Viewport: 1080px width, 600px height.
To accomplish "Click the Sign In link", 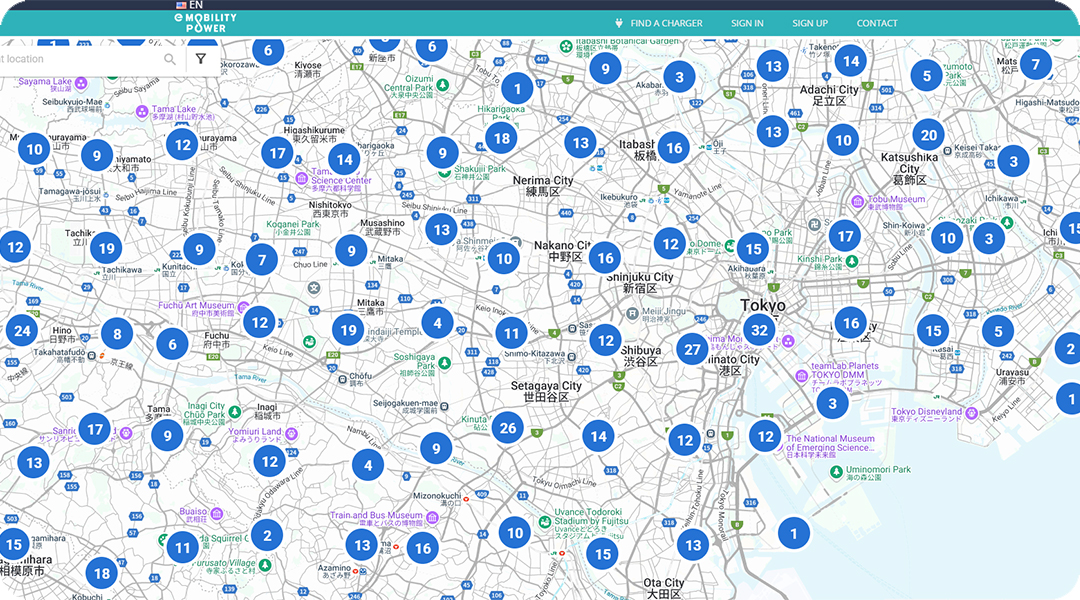I will pos(747,23).
